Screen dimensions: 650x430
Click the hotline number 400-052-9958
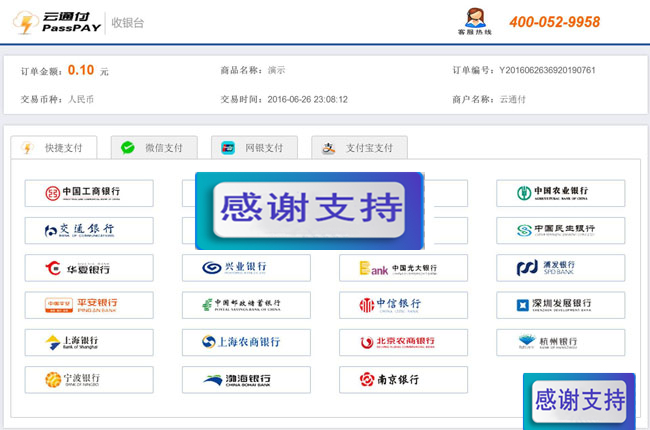555,22
